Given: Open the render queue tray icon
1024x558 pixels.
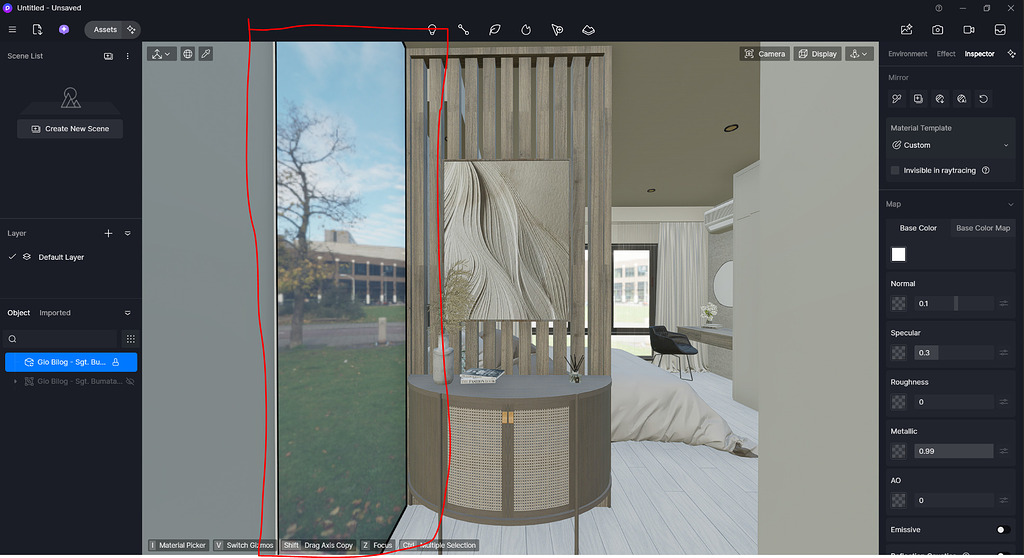Looking at the screenshot, I should [1000, 29].
